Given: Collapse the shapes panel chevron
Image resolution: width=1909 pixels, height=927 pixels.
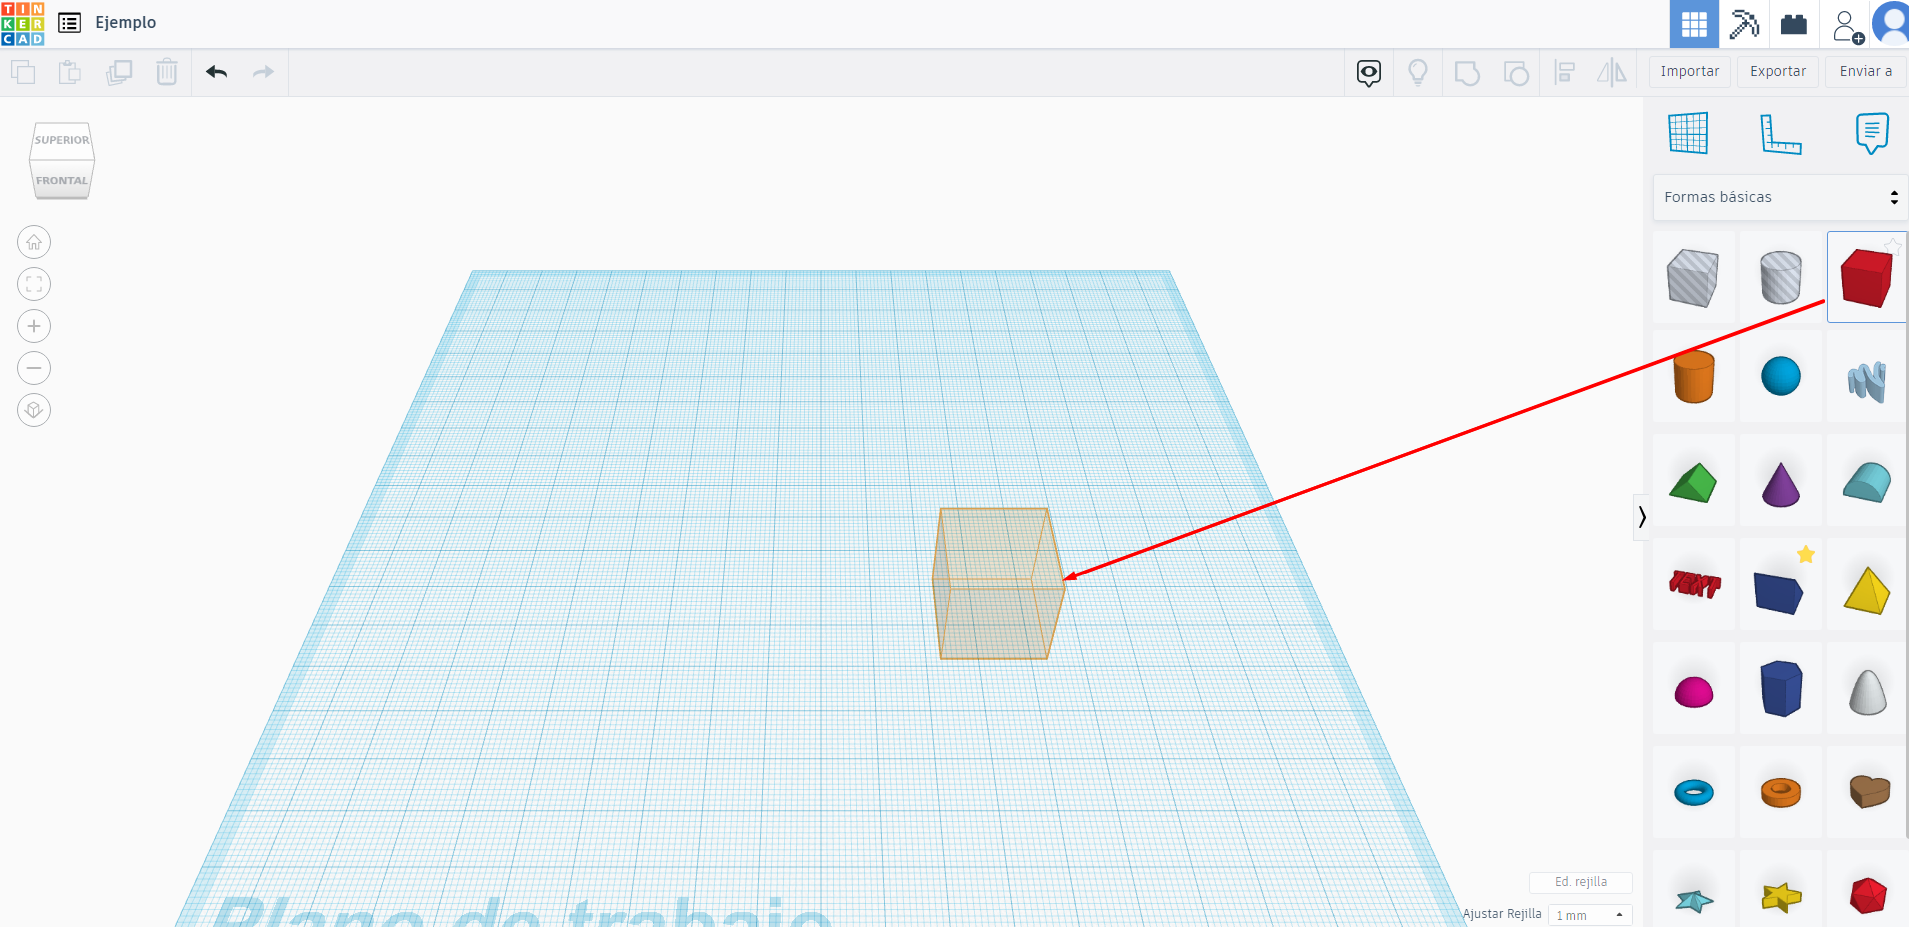Looking at the screenshot, I should [x=1642, y=517].
